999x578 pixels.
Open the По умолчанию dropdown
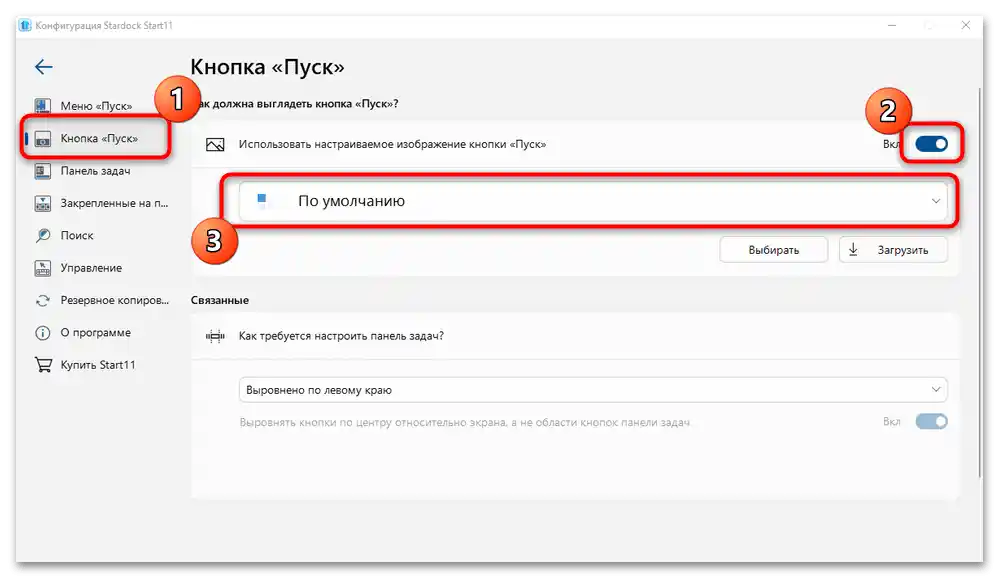tap(592, 200)
